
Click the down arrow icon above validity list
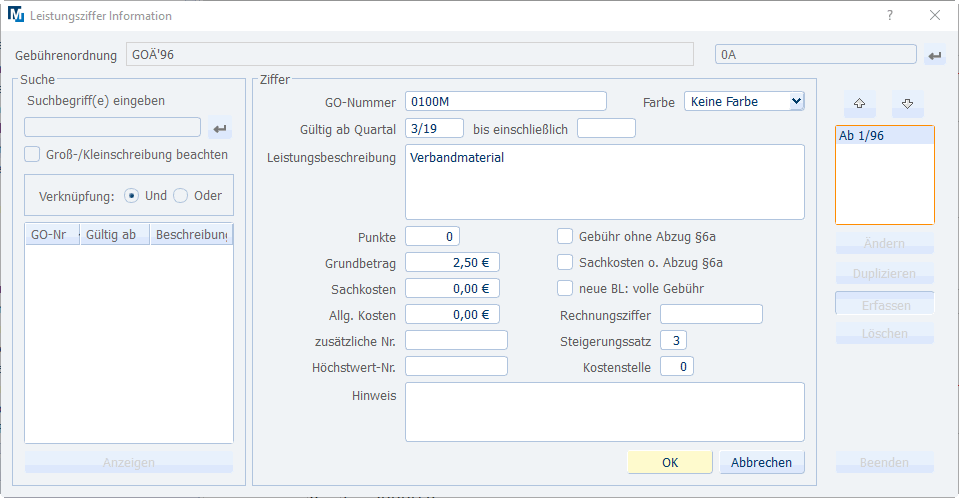907,103
